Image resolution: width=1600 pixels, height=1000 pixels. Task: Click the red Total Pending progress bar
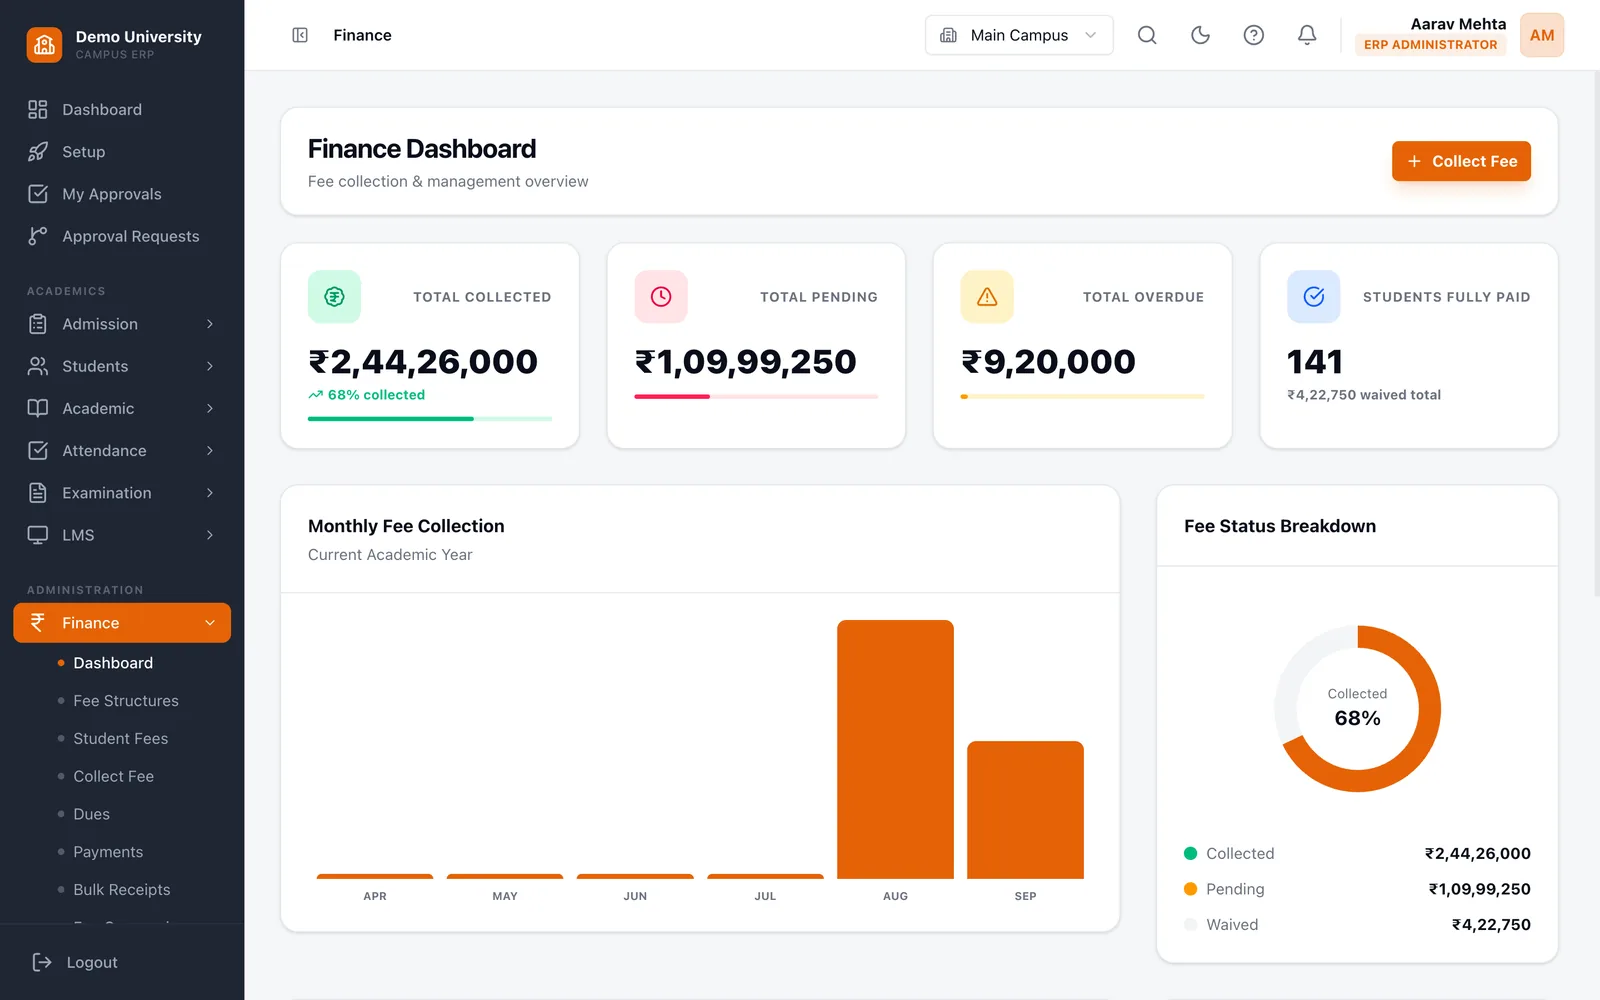(756, 397)
